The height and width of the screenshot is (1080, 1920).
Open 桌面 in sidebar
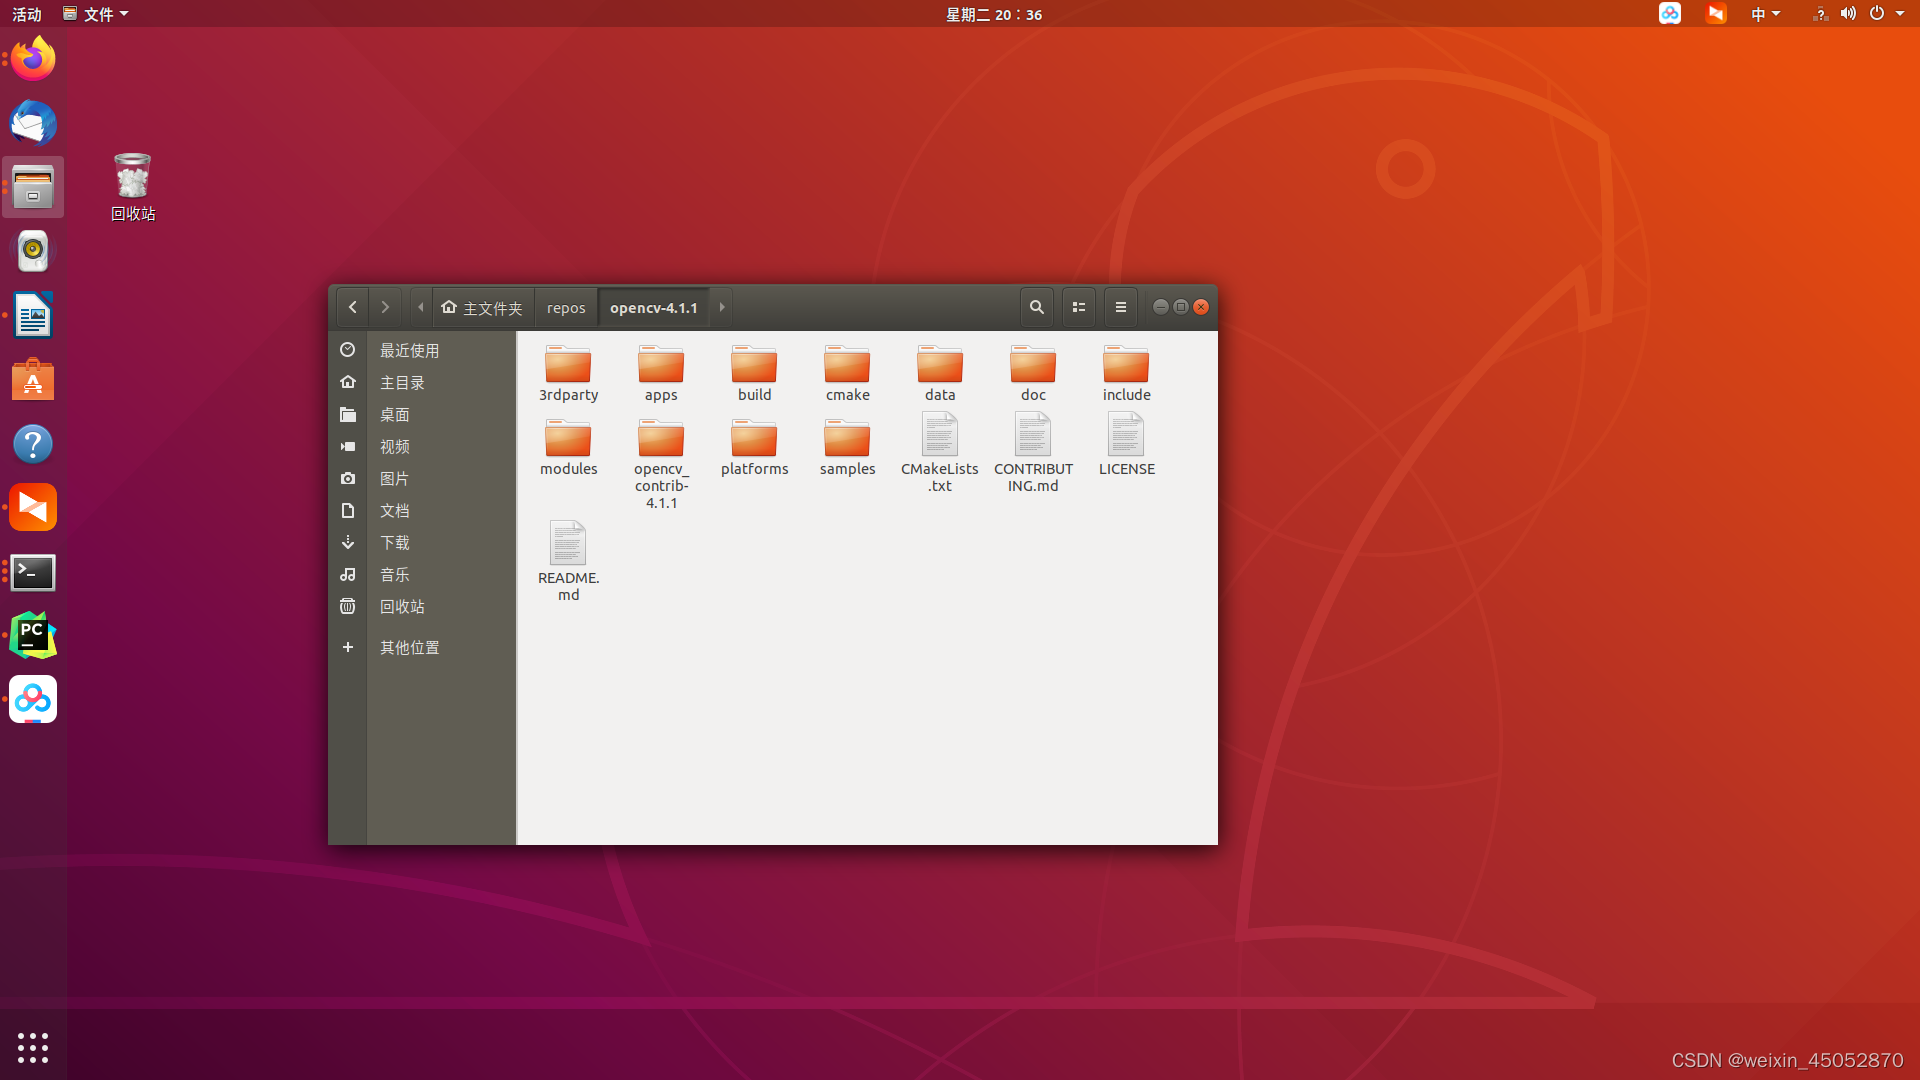[x=422, y=414]
